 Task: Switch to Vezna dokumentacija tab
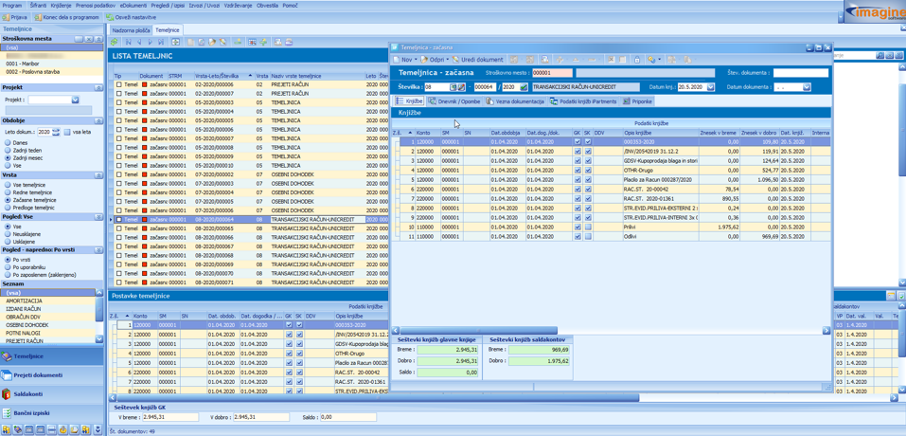coord(516,100)
